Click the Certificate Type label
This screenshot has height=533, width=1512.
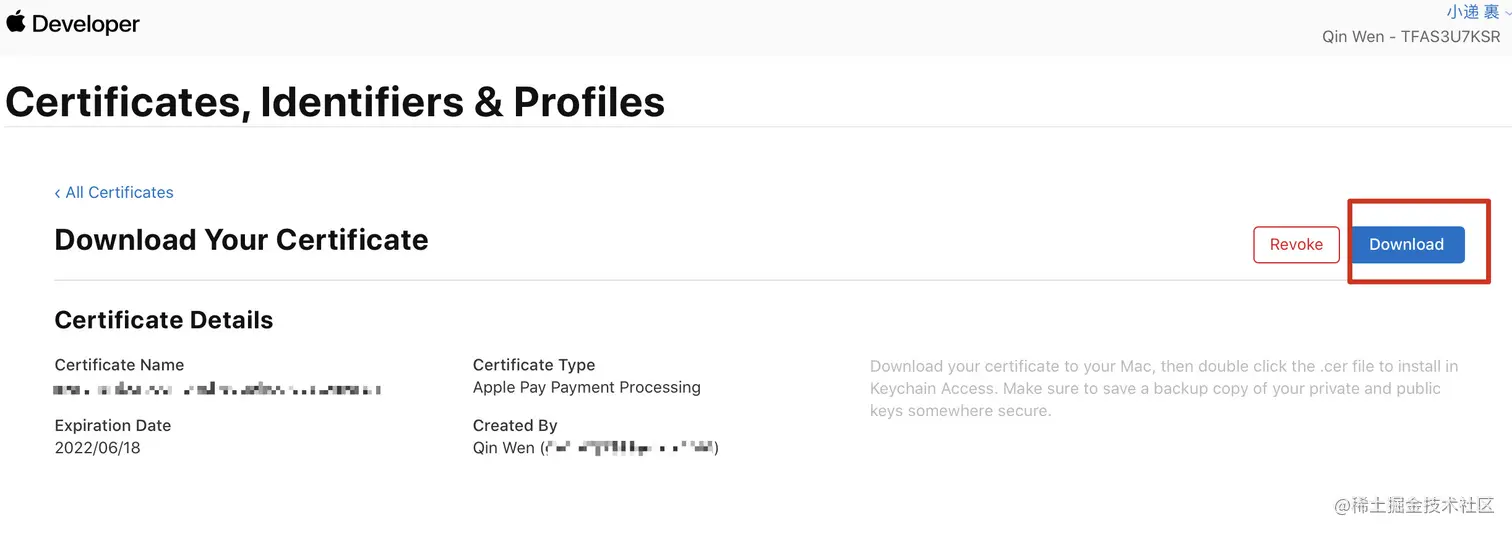(x=533, y=365)
